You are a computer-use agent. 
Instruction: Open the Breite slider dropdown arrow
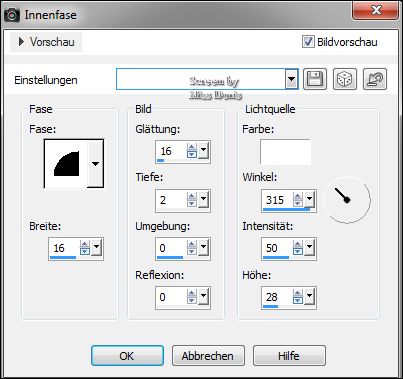tap(96, 247)
